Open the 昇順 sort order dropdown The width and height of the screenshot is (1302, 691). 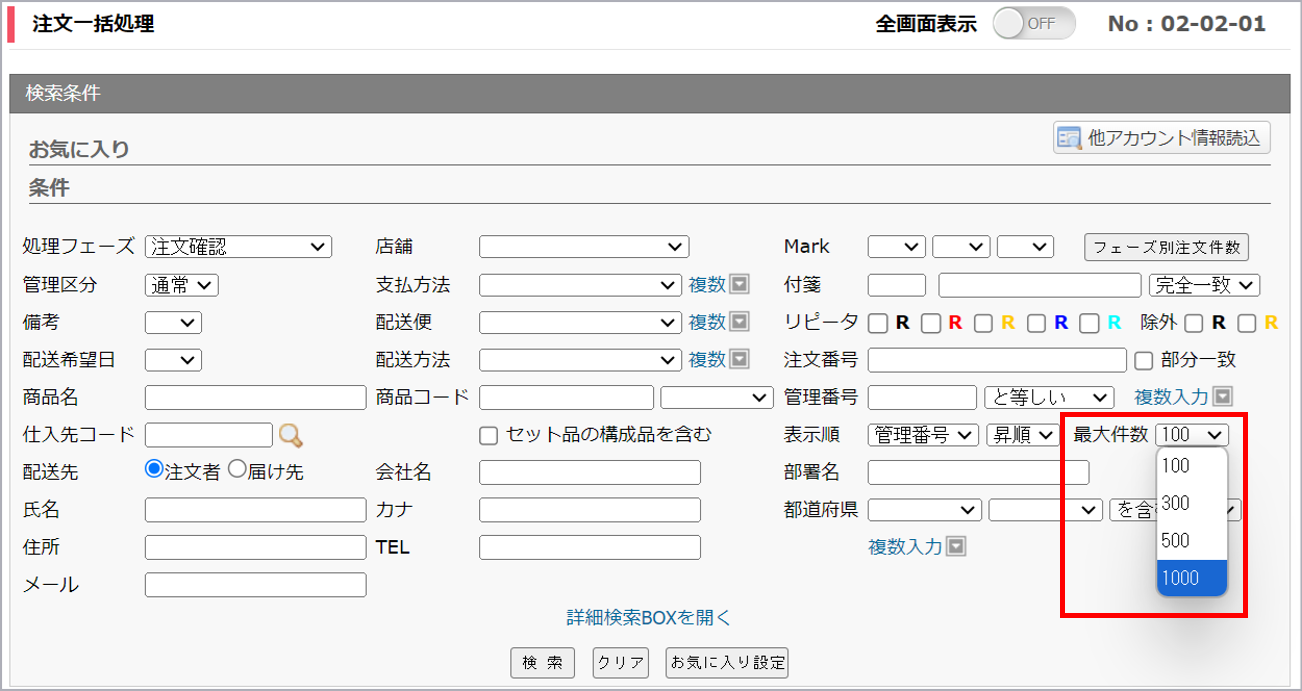tap(1022, 435)
